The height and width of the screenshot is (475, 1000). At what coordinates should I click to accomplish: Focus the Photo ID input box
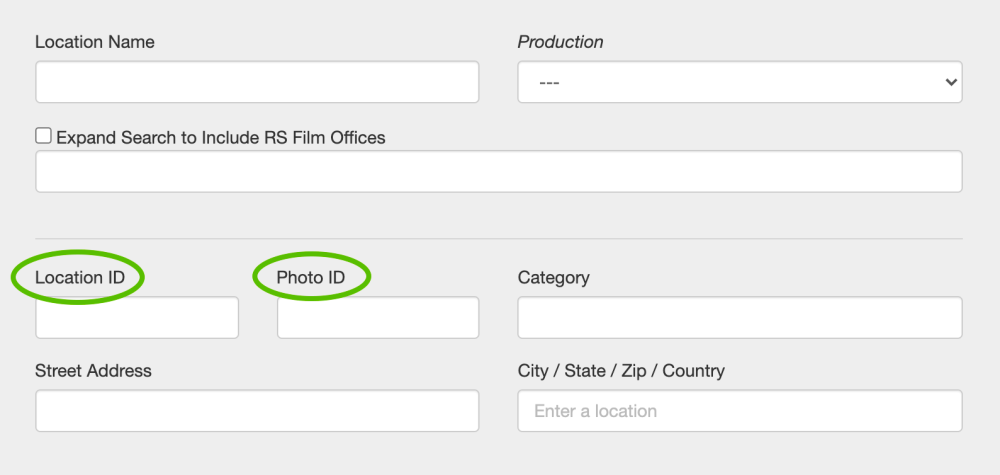point(378,318)
